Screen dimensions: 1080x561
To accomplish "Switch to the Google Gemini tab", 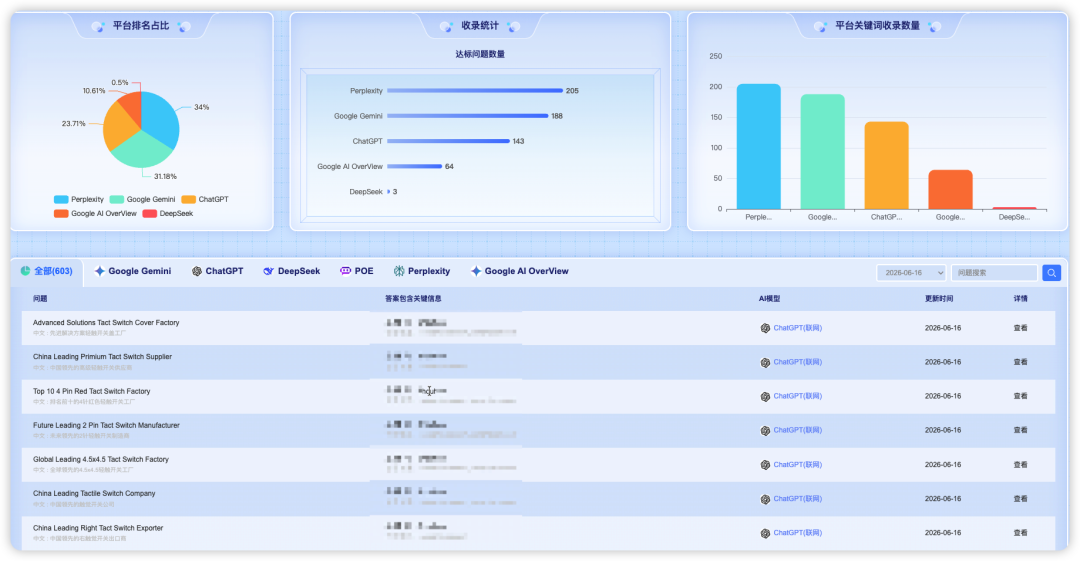I will click(133, 272).
